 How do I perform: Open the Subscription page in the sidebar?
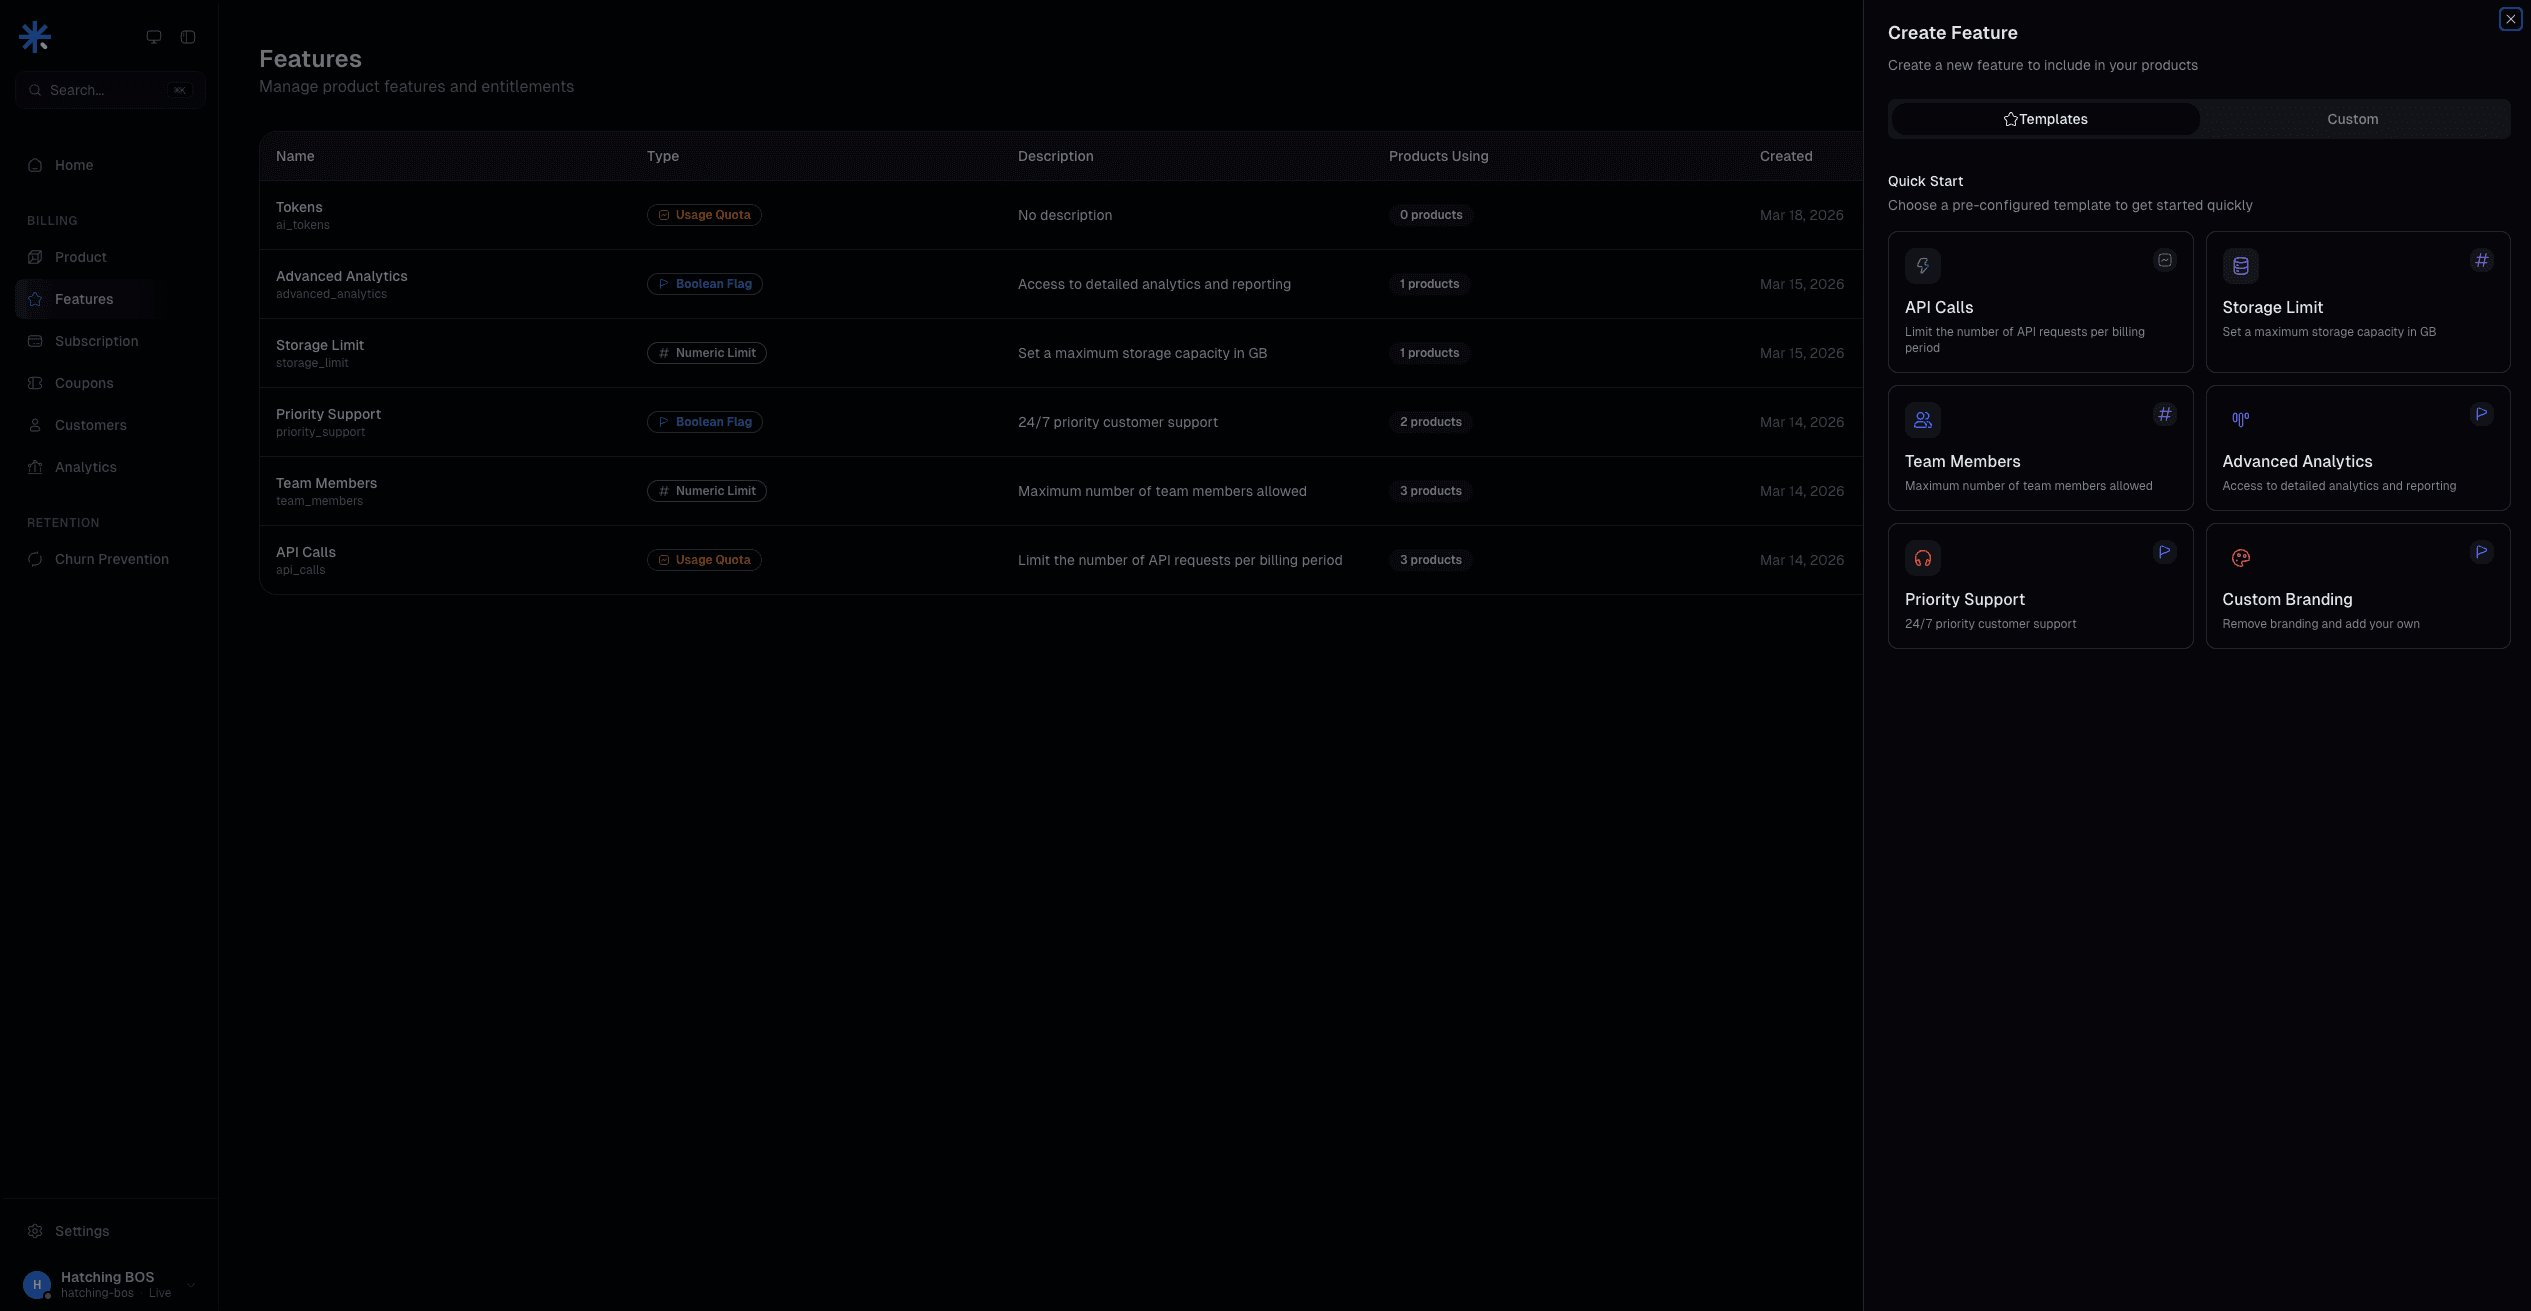pos(96,341)
